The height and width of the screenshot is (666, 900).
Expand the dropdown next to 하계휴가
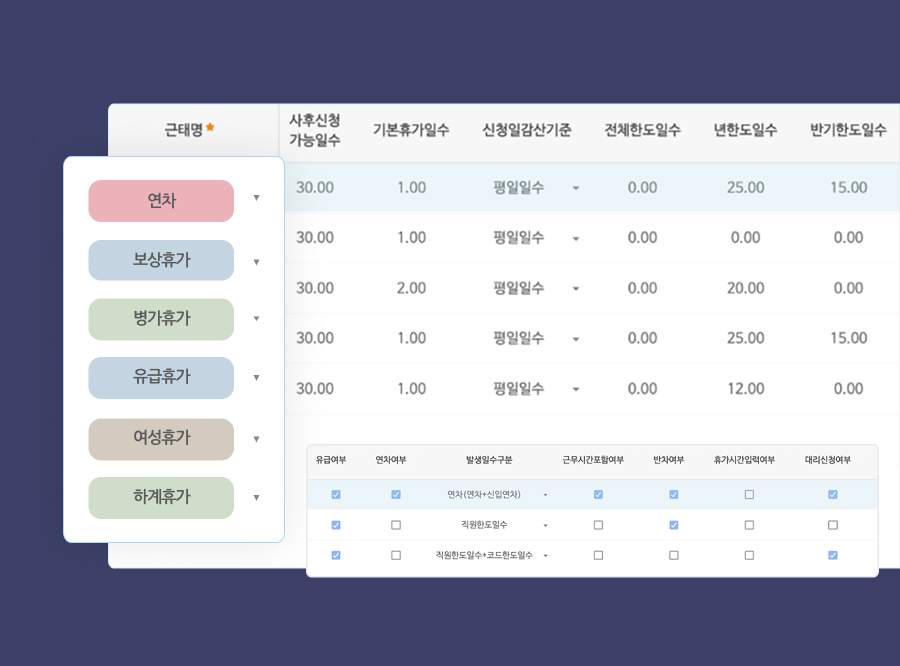[257, 497]
